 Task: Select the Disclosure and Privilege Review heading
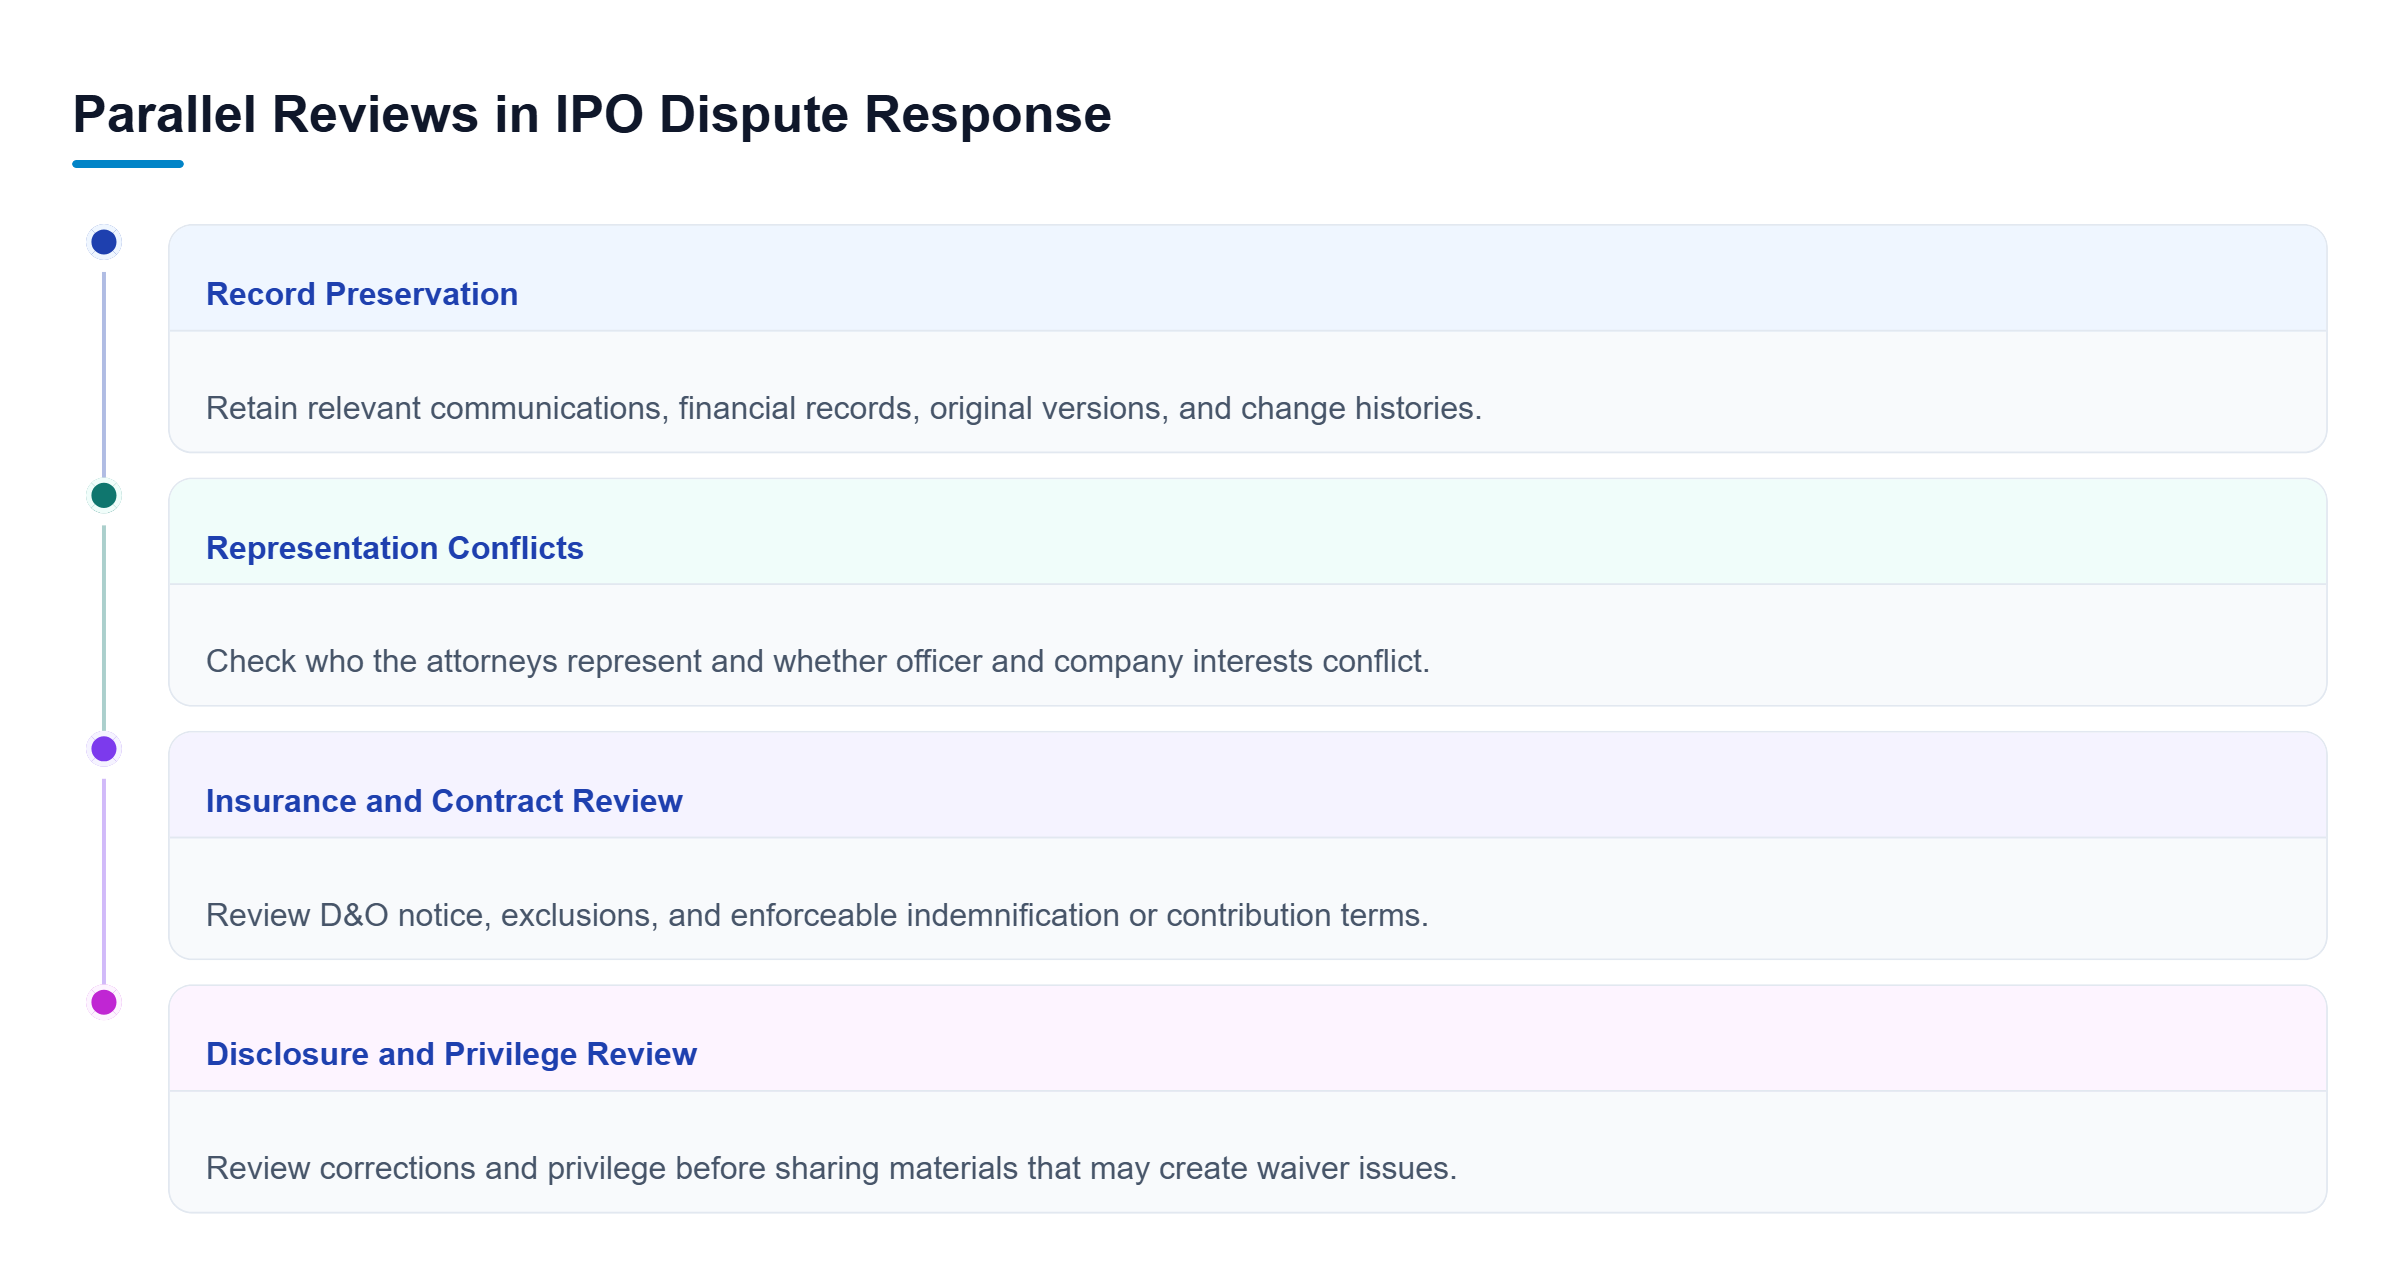[451, 1054]
